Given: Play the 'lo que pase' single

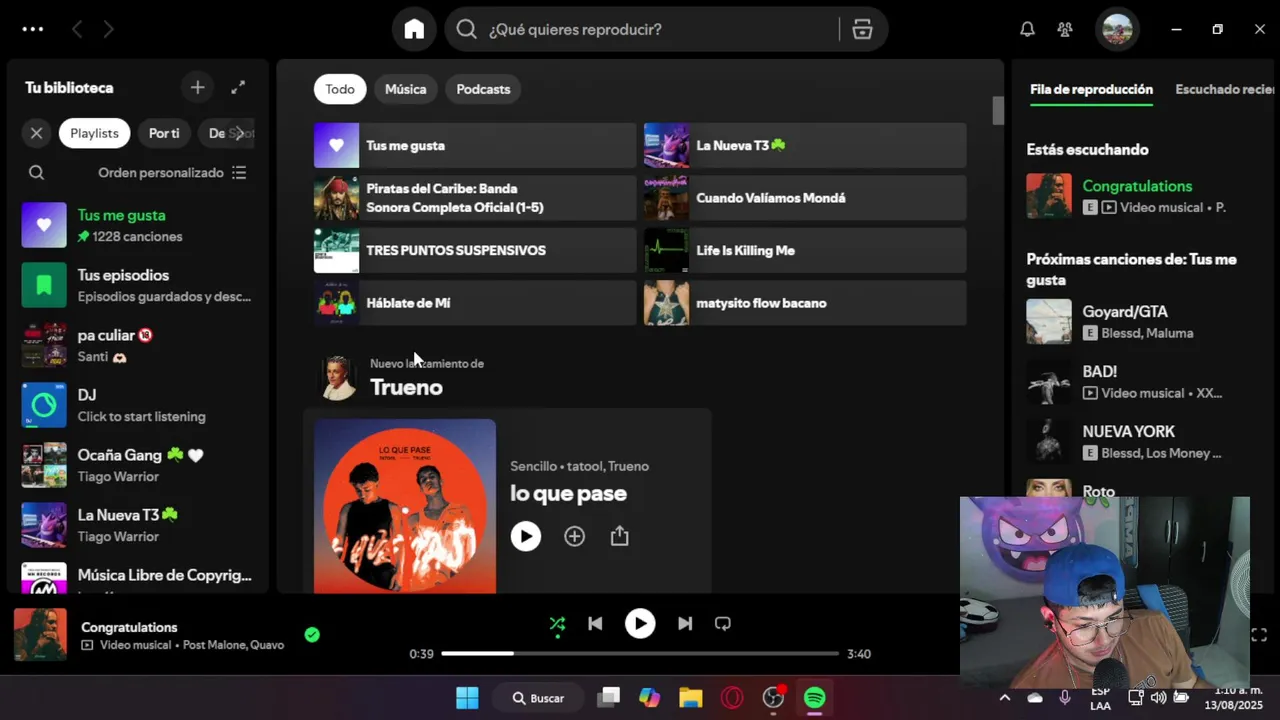Looking at the screenshot, I should pyautogui.click(x=526, y=536).
